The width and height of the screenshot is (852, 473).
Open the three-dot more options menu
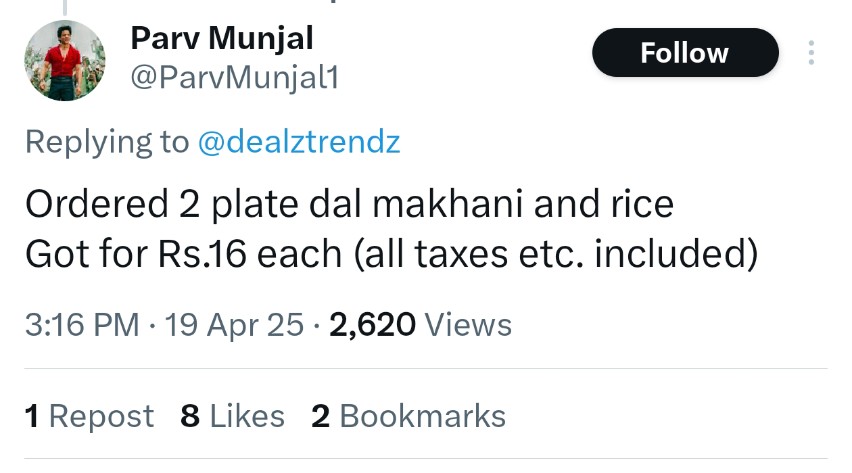click(811, 53)
